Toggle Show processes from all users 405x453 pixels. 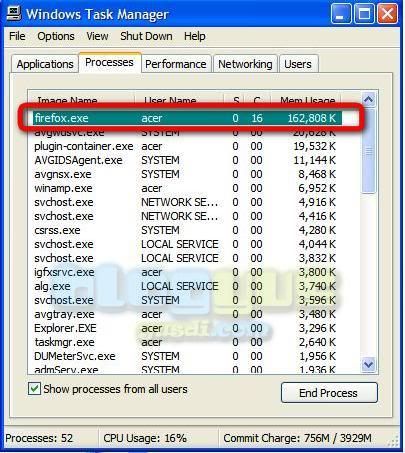coord(34,389)
